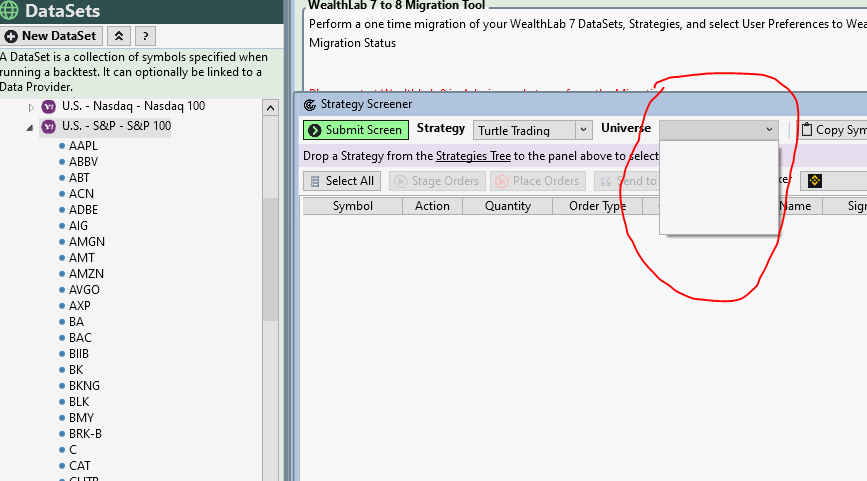Screen dimensions: 867x481
Task: Expand the U.S. - Nasdaq 100 tree node
Action: click(31, 106)
